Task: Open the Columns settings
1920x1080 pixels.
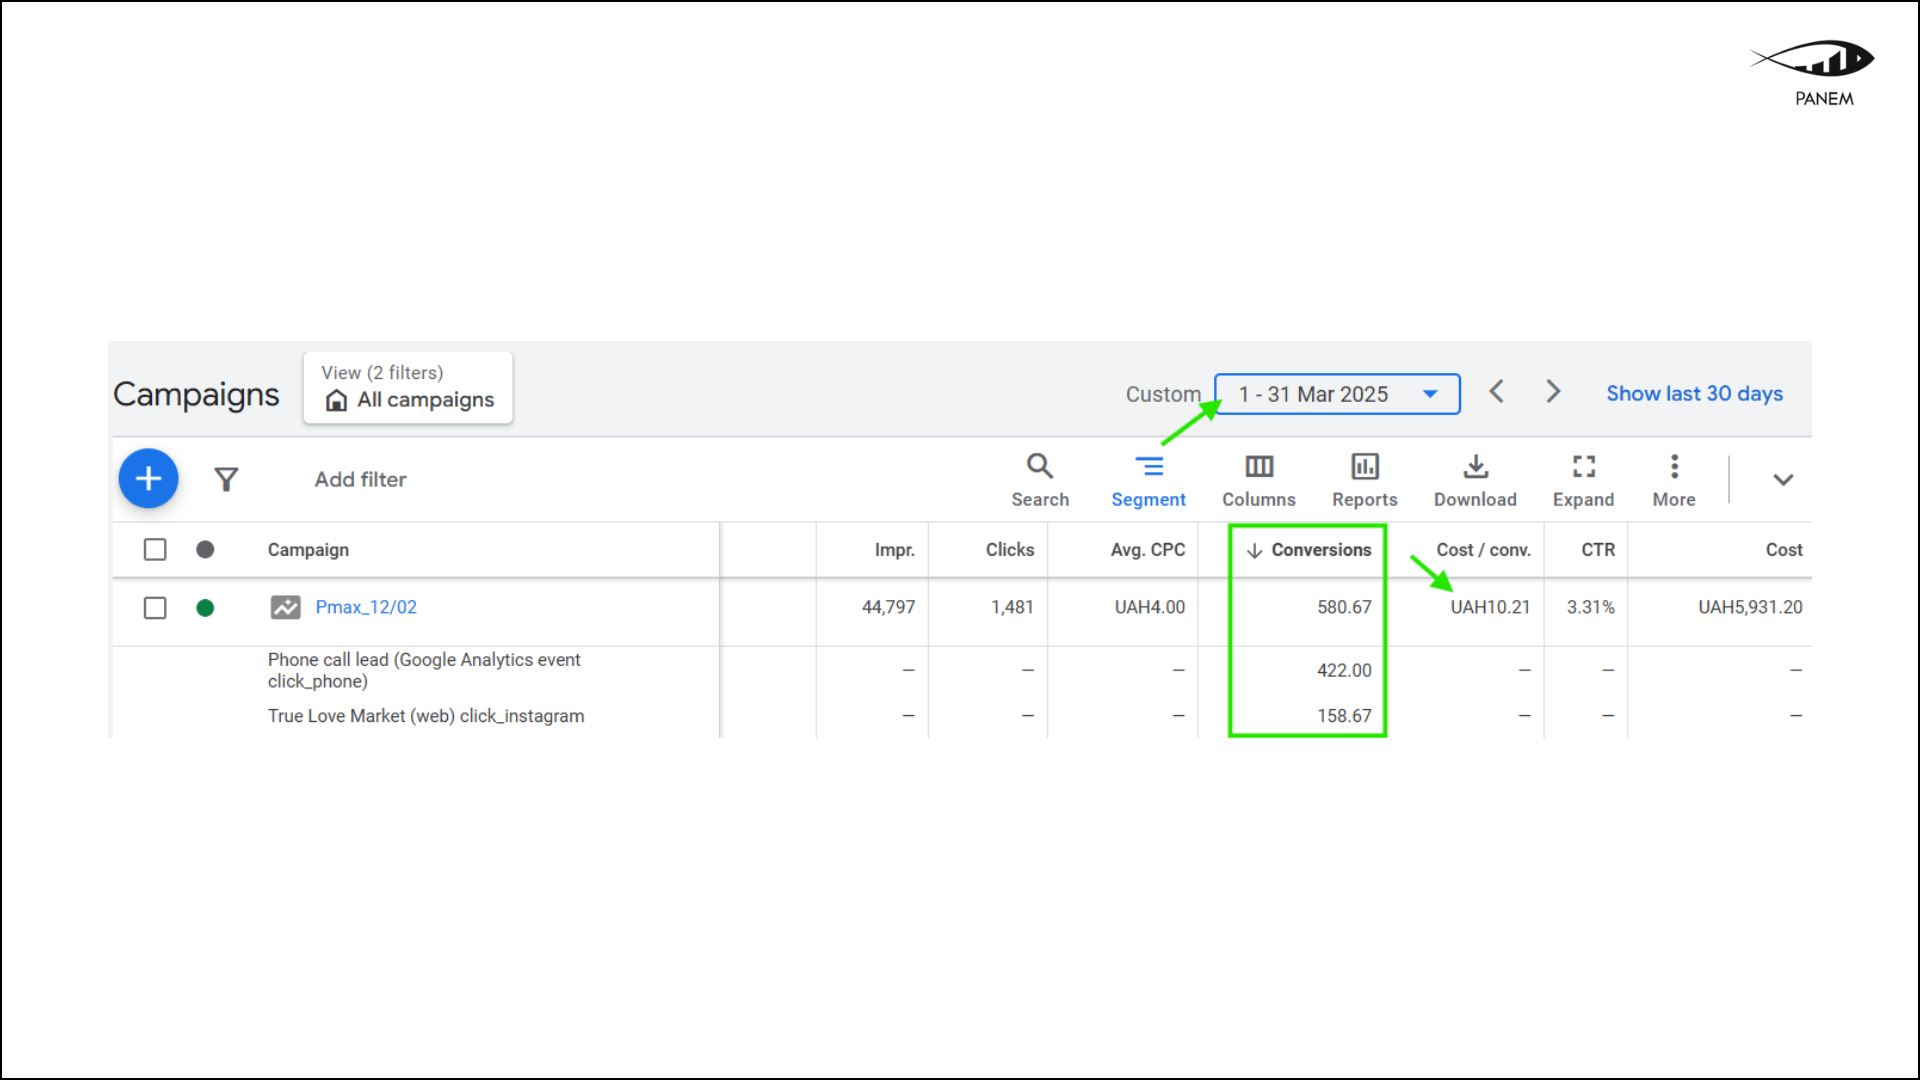Action: coord(1258,478)
